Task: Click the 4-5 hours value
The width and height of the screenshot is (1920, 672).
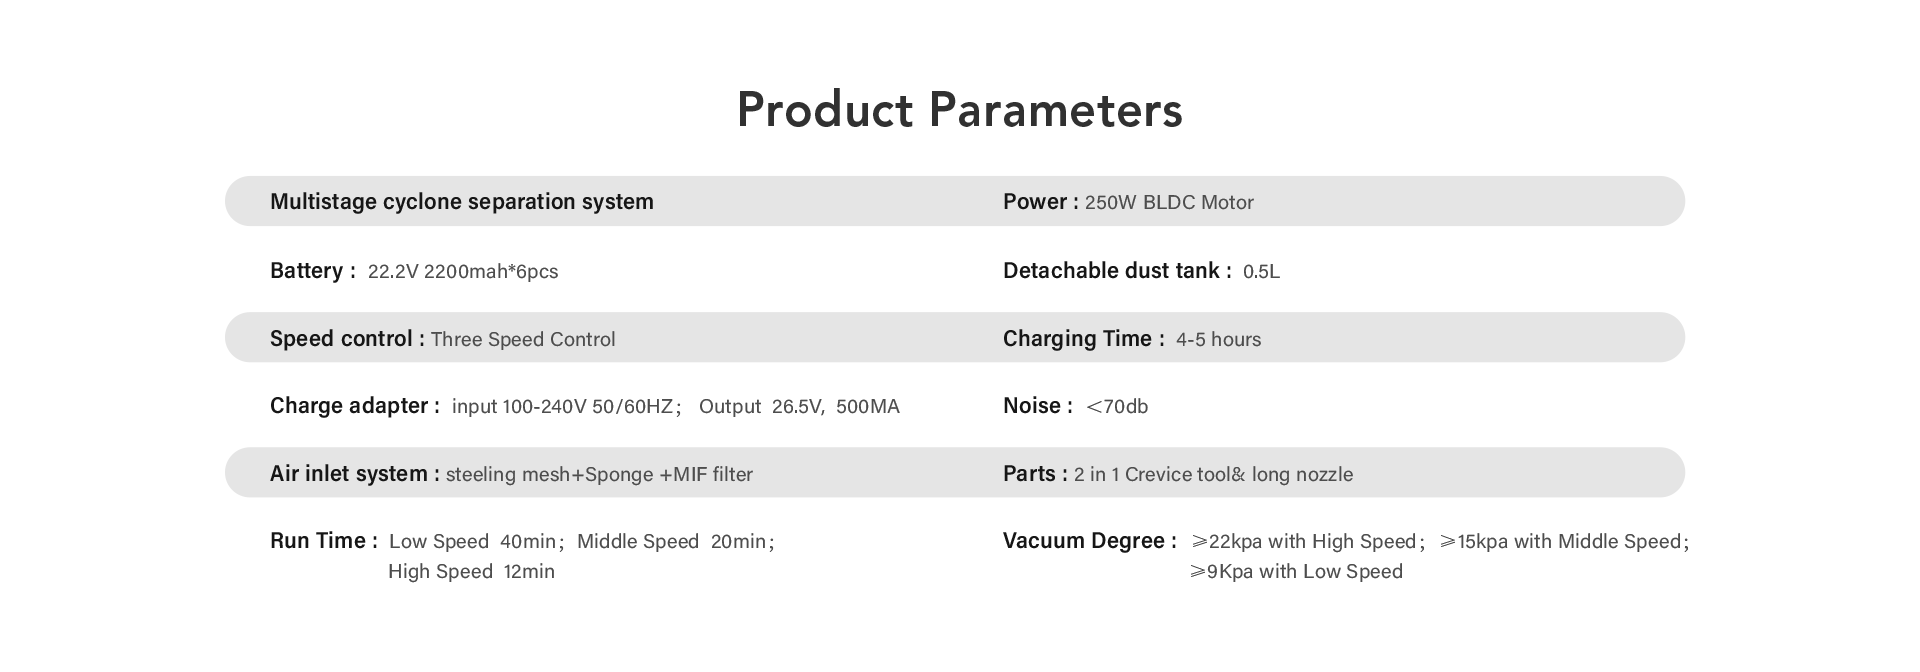Action: [1218, 340]
